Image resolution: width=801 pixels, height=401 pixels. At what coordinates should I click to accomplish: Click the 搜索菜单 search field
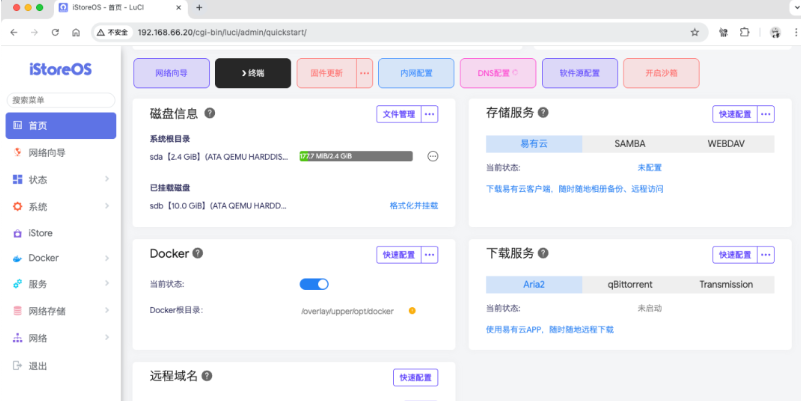coord(60,100)
